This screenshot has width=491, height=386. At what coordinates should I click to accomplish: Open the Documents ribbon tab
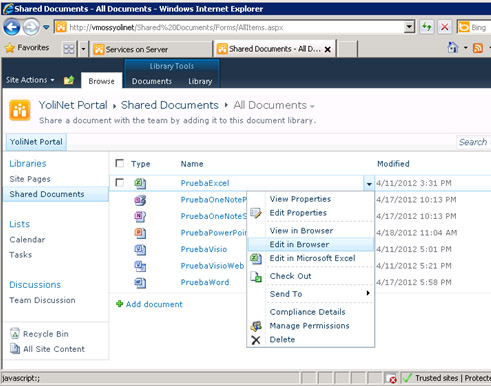[x=152, y=81]
